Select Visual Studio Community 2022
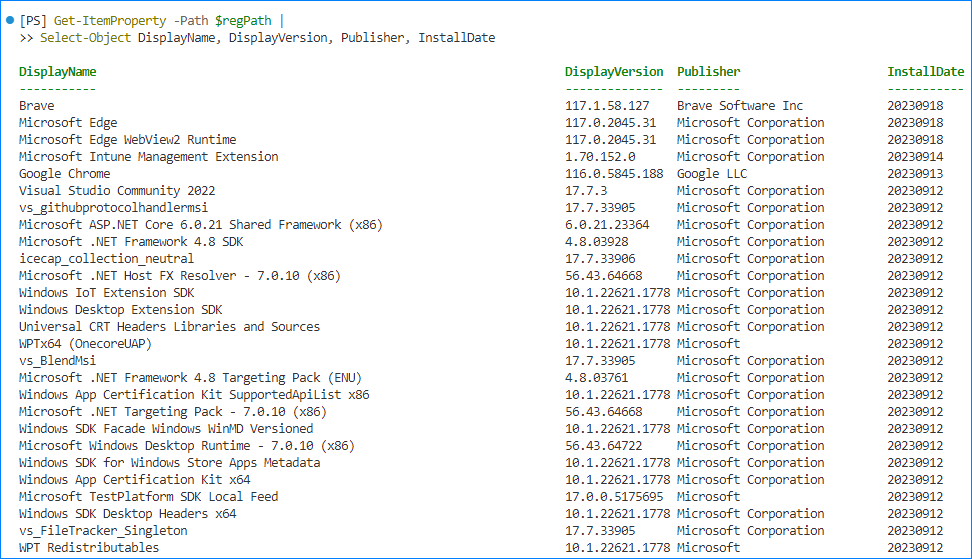The height and width of the screenshot is (559, 972). 117,191
